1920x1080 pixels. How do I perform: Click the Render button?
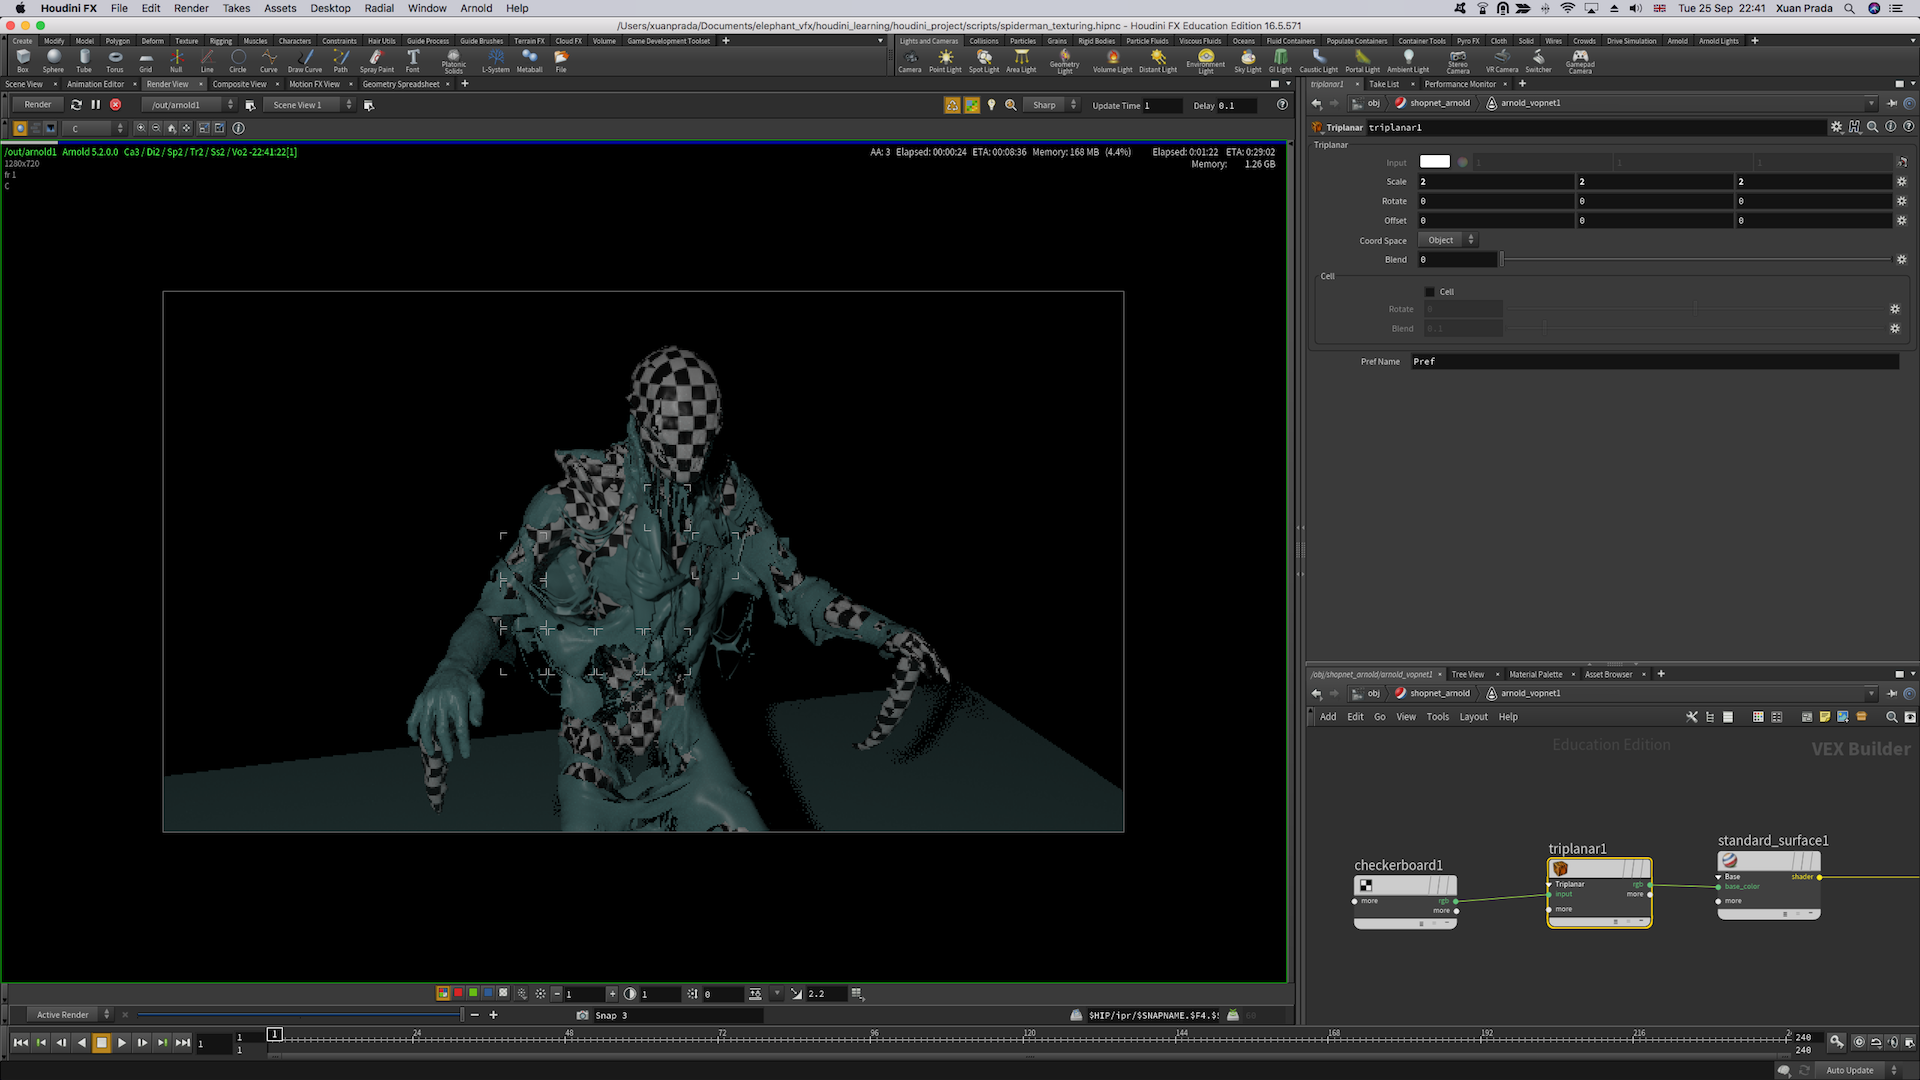point(38,105)
